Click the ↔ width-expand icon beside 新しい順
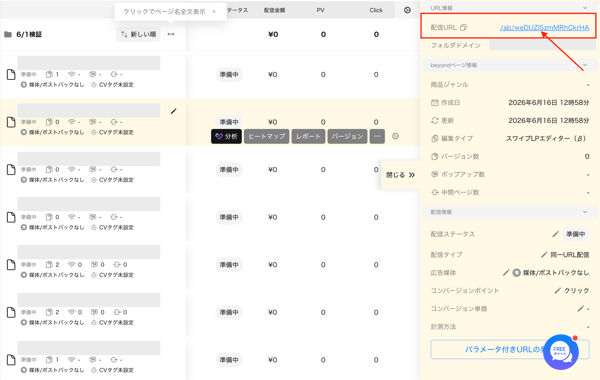Viewport: 600px width, 380px height. pos(171,34)
